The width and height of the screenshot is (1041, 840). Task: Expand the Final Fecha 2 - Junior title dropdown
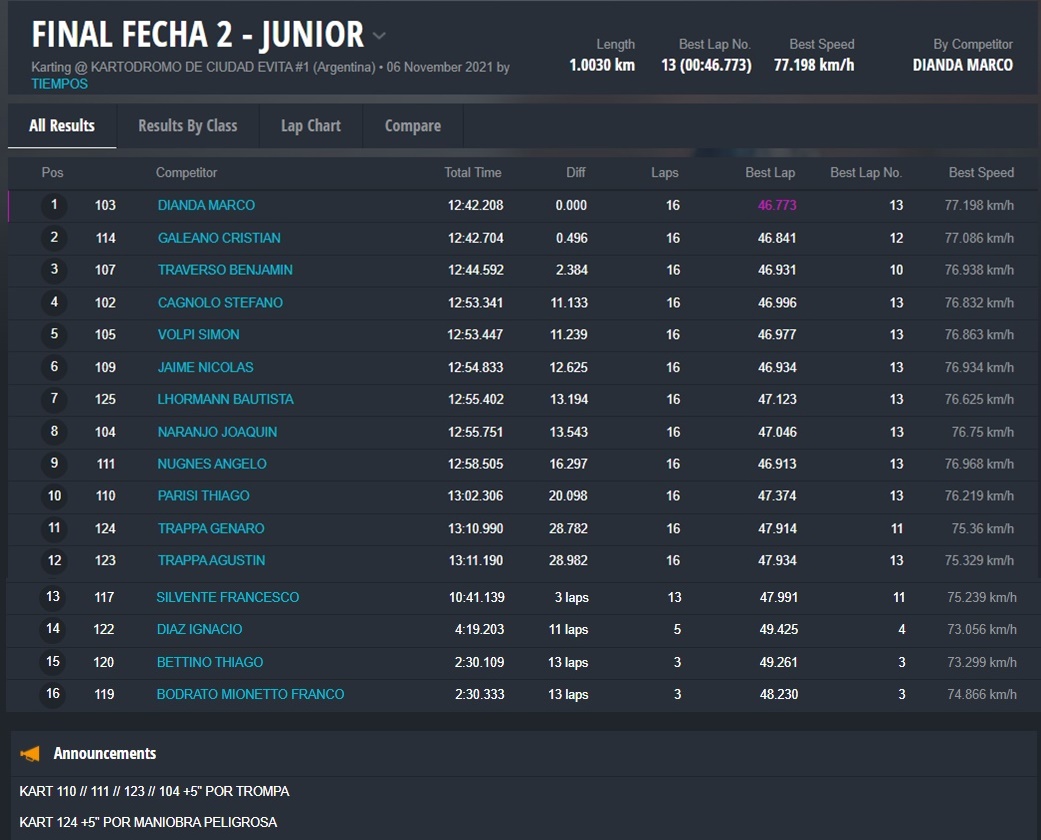click(x=379, y=36)
